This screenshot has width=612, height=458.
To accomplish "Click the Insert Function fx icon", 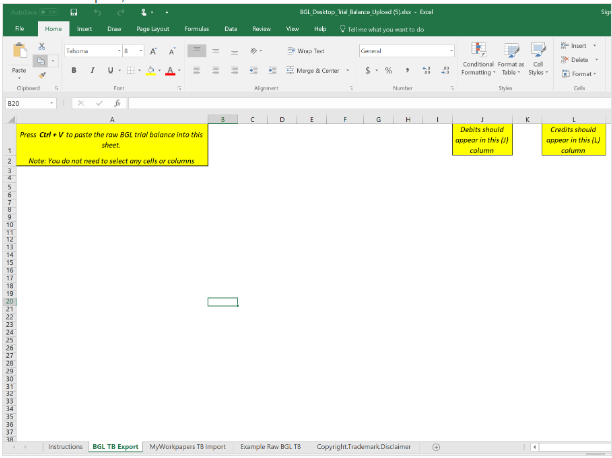I will [x=117, y=103].
